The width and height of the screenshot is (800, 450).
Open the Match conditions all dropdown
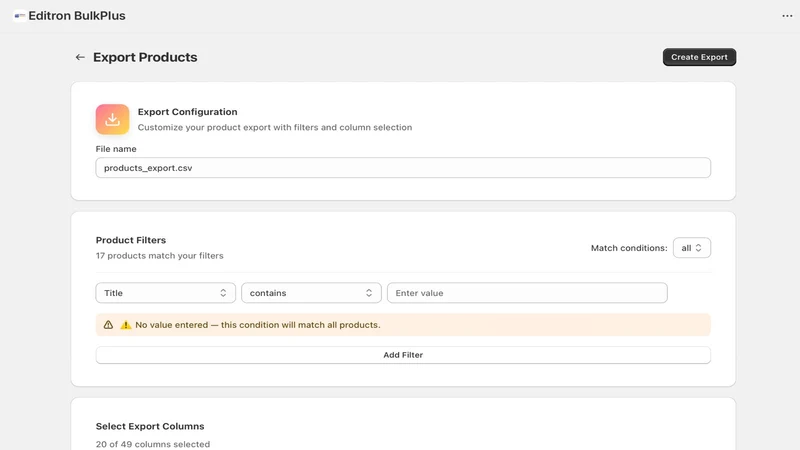coord(691,248)
